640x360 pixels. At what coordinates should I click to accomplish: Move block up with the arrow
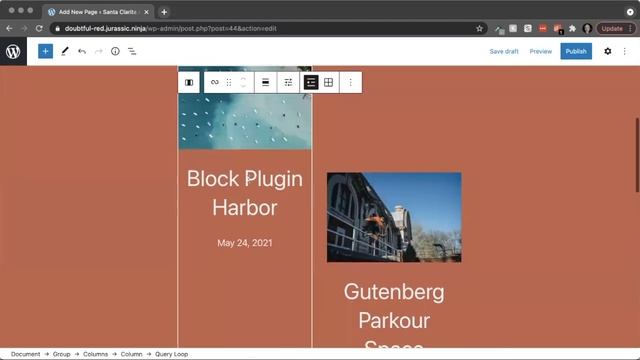pos(243,78)
